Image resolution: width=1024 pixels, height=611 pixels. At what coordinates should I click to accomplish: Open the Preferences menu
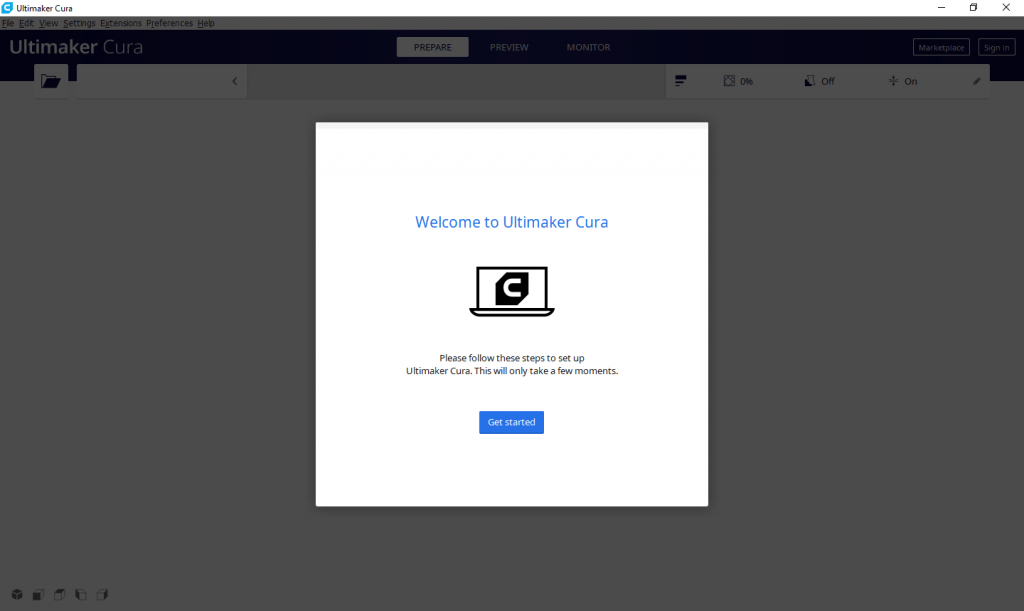pos(169,23)
